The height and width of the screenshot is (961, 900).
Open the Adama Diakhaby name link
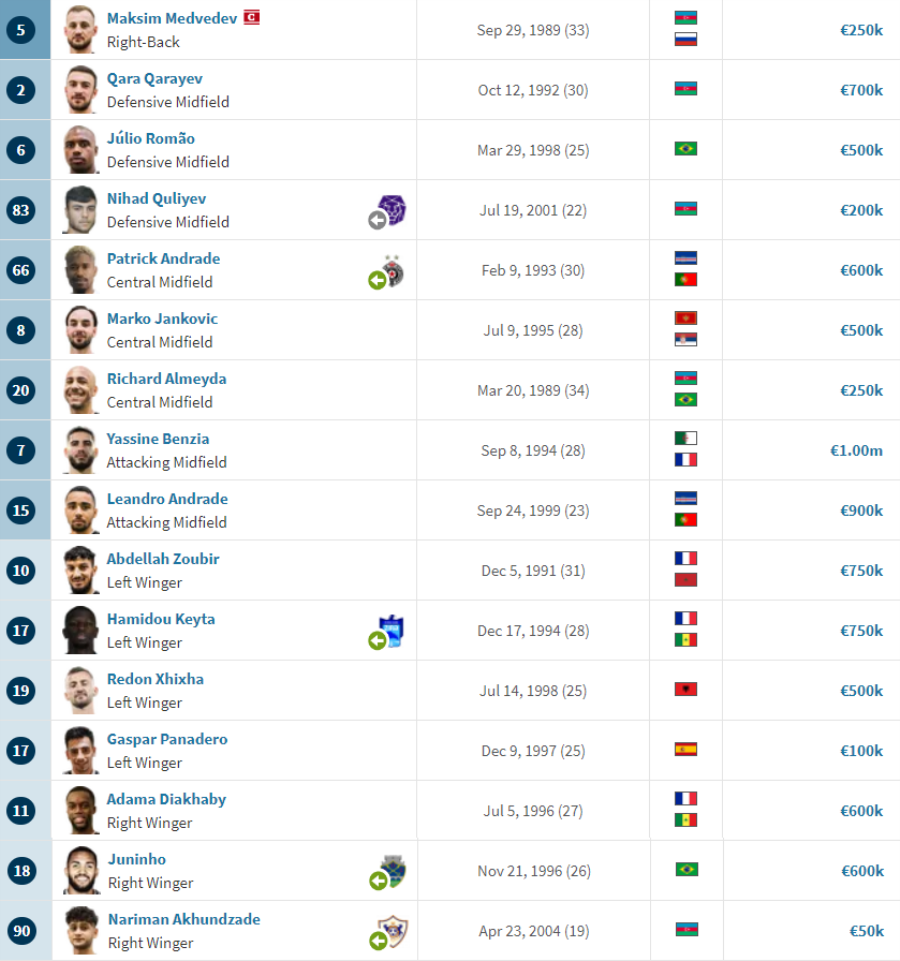tap(166, 799)
